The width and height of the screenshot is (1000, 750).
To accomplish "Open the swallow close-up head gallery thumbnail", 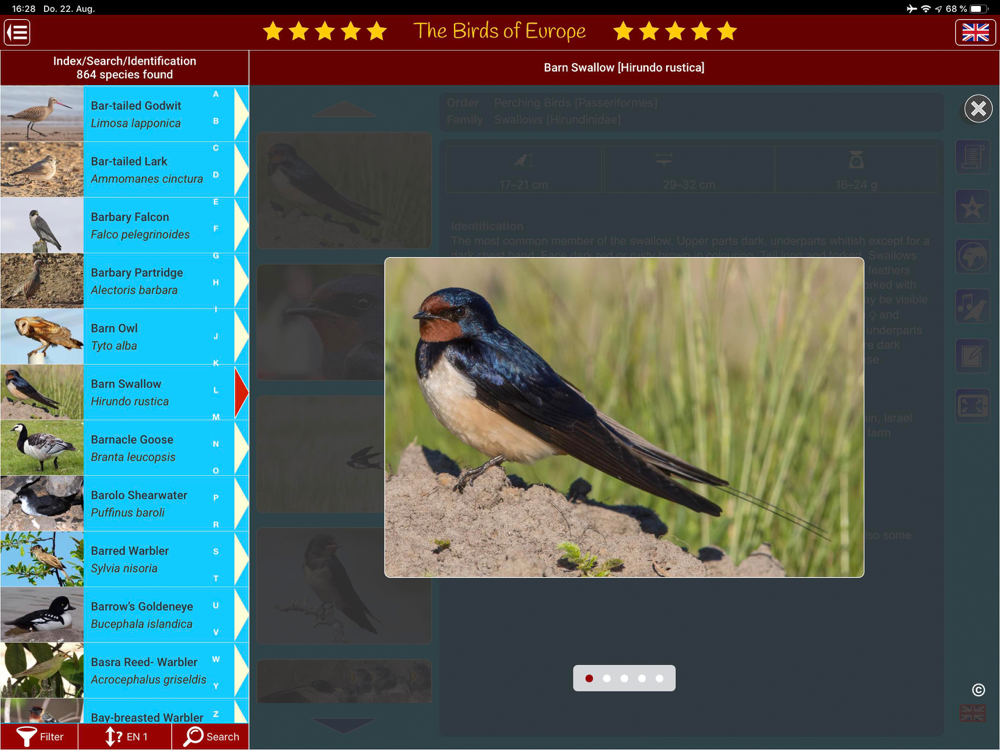I will coord(321,322).
